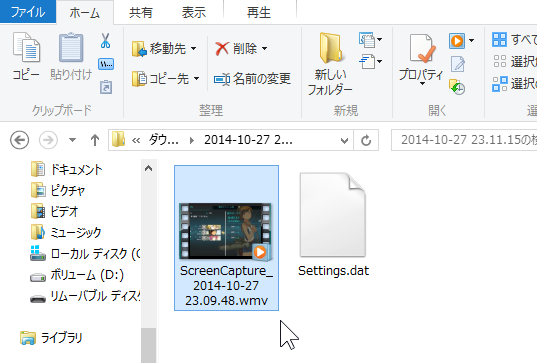Click the History icon in Open group
This screenshot has width=537, height=363.
point(457,87)
